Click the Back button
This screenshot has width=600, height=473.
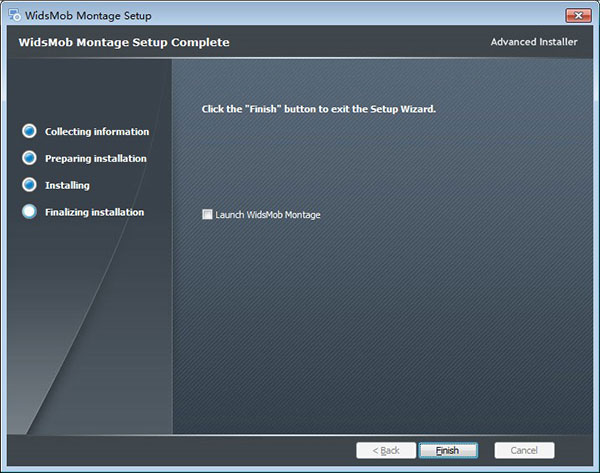tap(386, 450)
